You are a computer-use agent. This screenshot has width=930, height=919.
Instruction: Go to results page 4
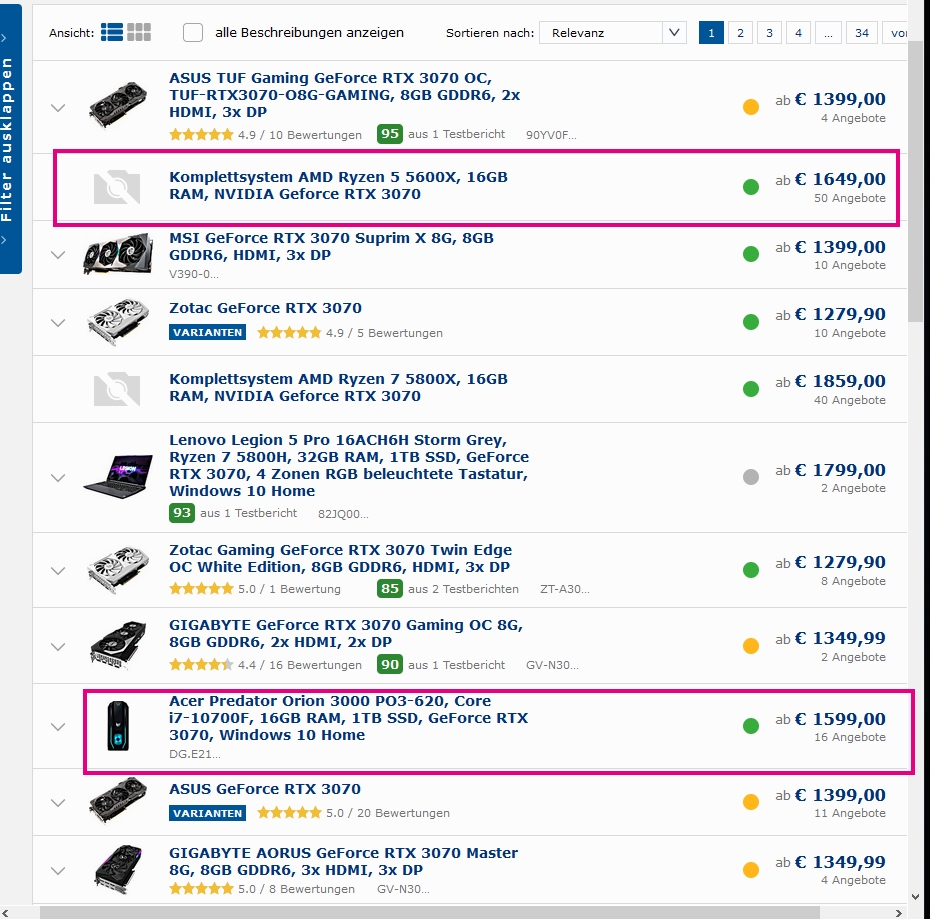pyautogui.click(x=798, y=33)
